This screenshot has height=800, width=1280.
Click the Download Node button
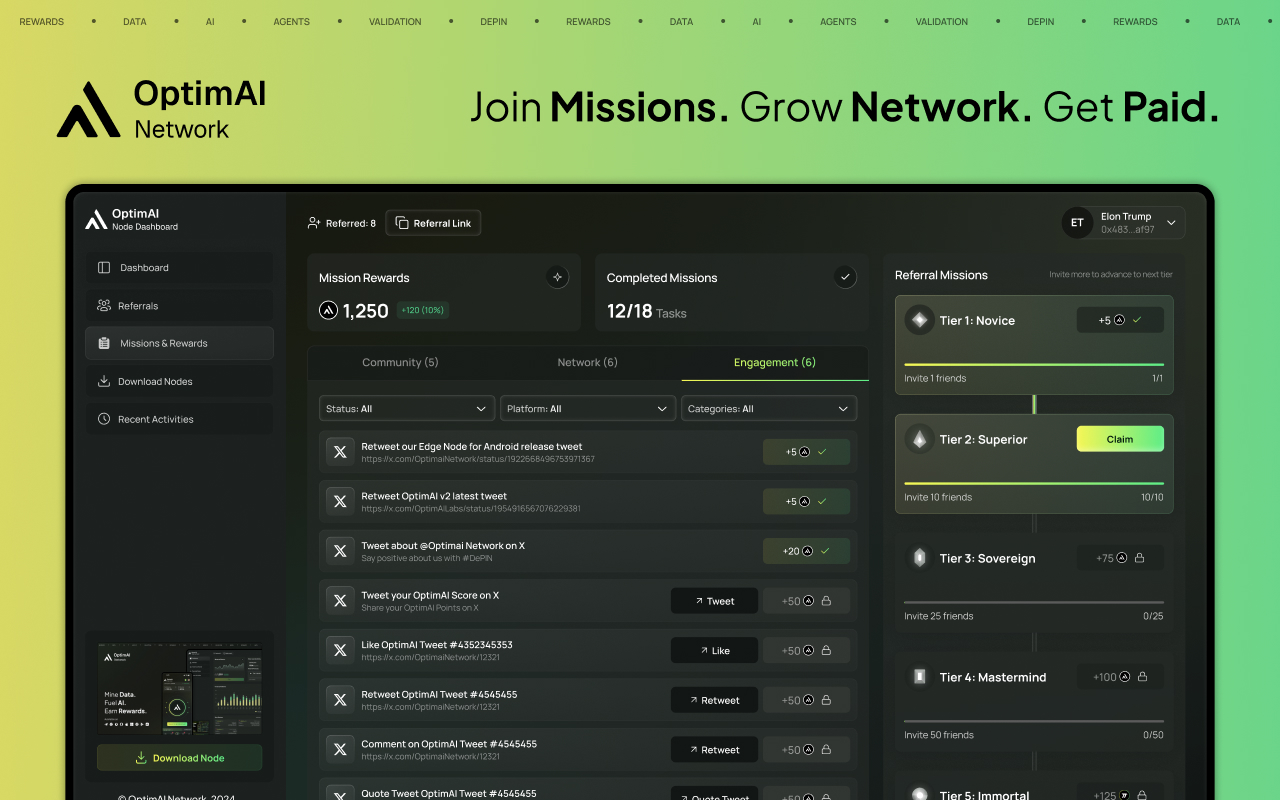pyautogui.click(x=180, y=758)
